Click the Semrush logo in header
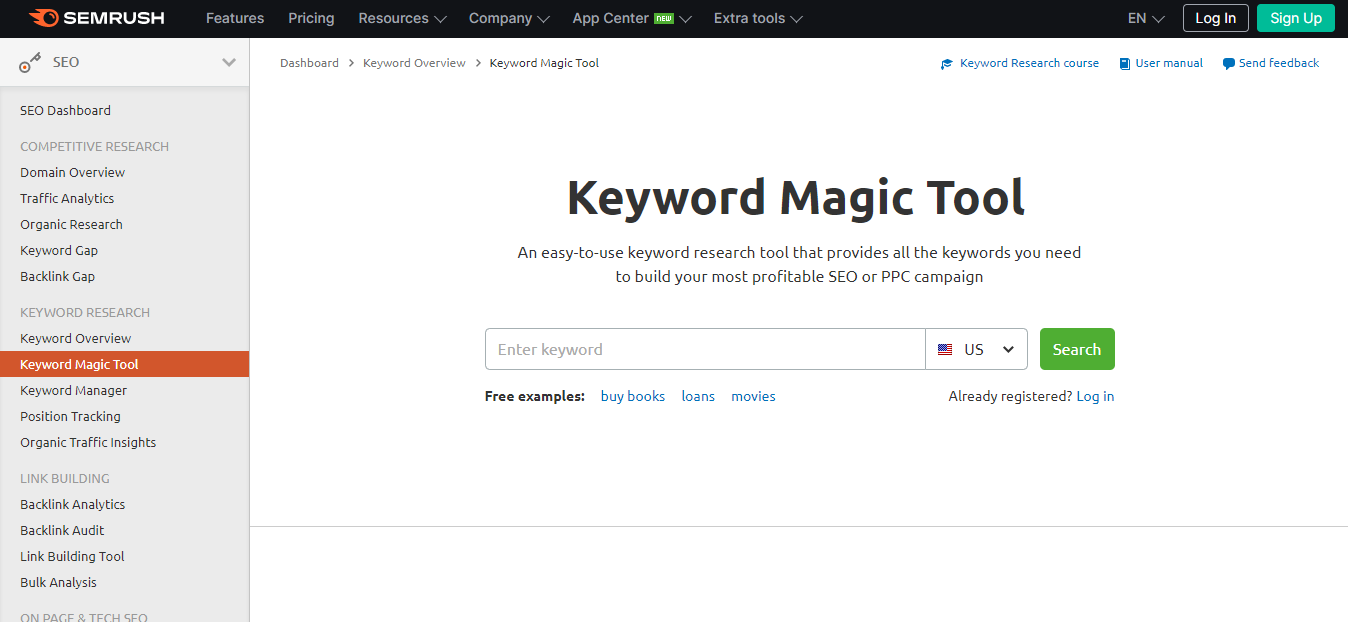 pos(97,18)
